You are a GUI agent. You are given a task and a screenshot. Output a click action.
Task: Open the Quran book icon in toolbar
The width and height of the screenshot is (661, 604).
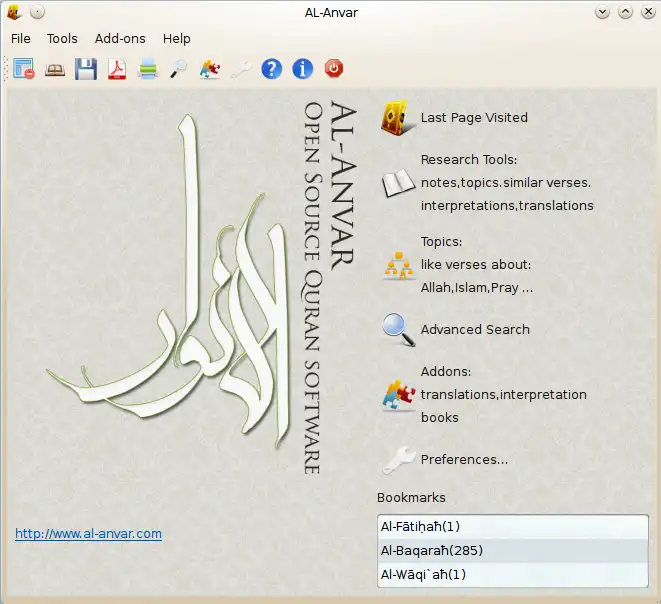point(55,69)
